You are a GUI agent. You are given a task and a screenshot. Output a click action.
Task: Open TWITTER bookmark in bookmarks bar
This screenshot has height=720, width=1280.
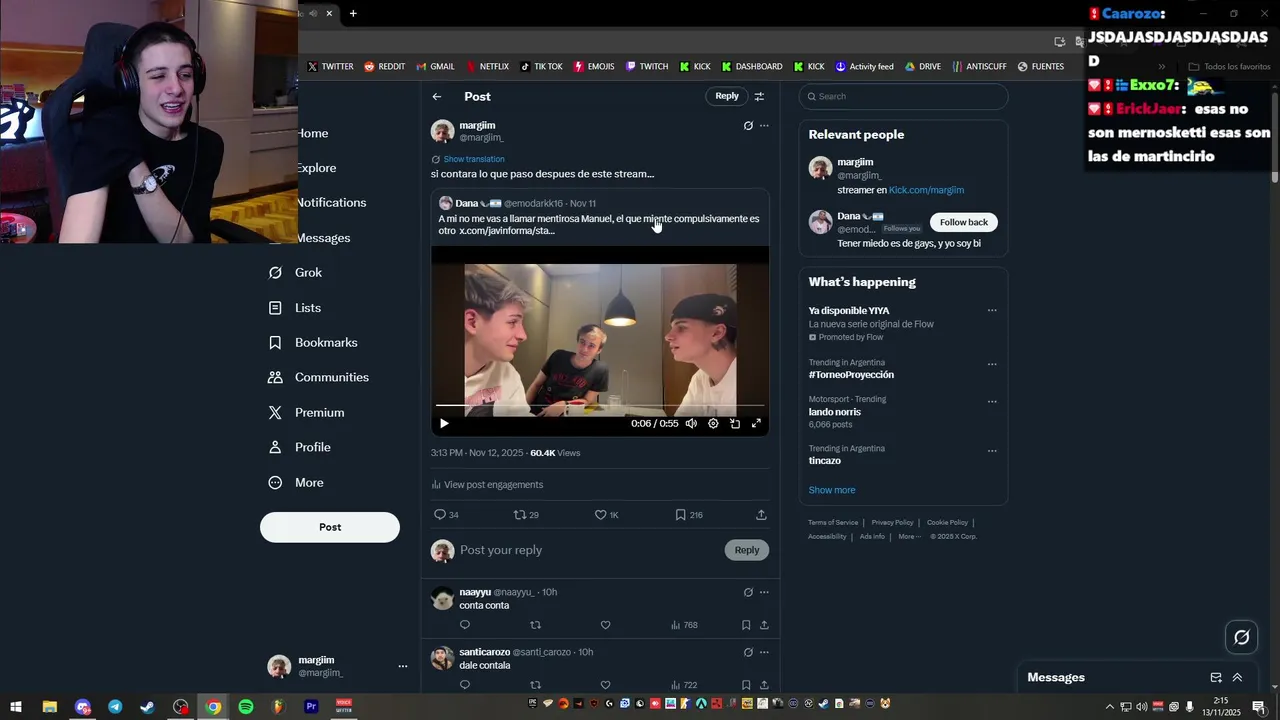coord(330,67)
